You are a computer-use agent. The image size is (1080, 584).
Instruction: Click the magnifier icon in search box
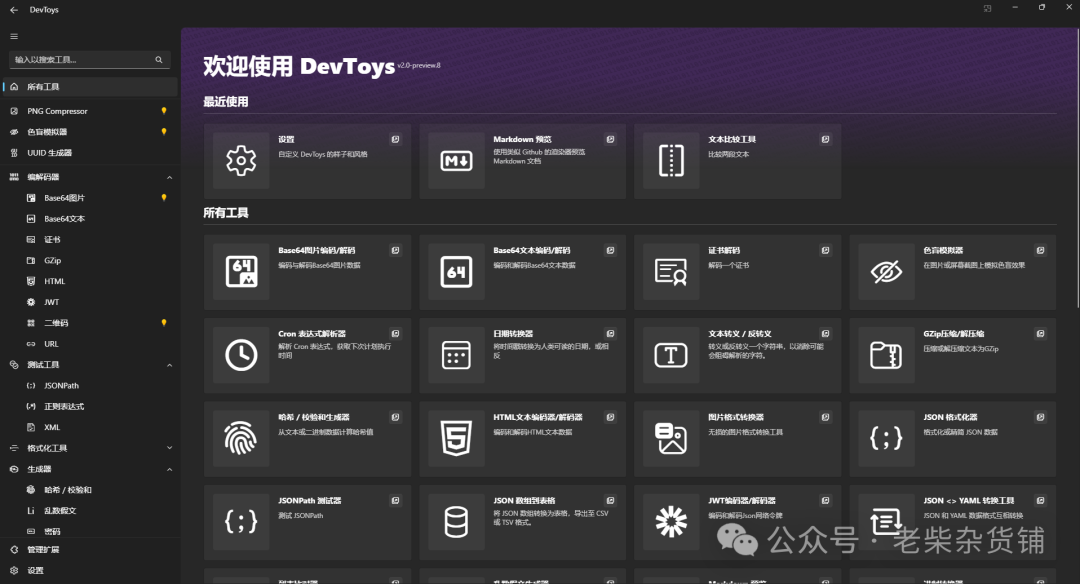(x=159, y=60)
